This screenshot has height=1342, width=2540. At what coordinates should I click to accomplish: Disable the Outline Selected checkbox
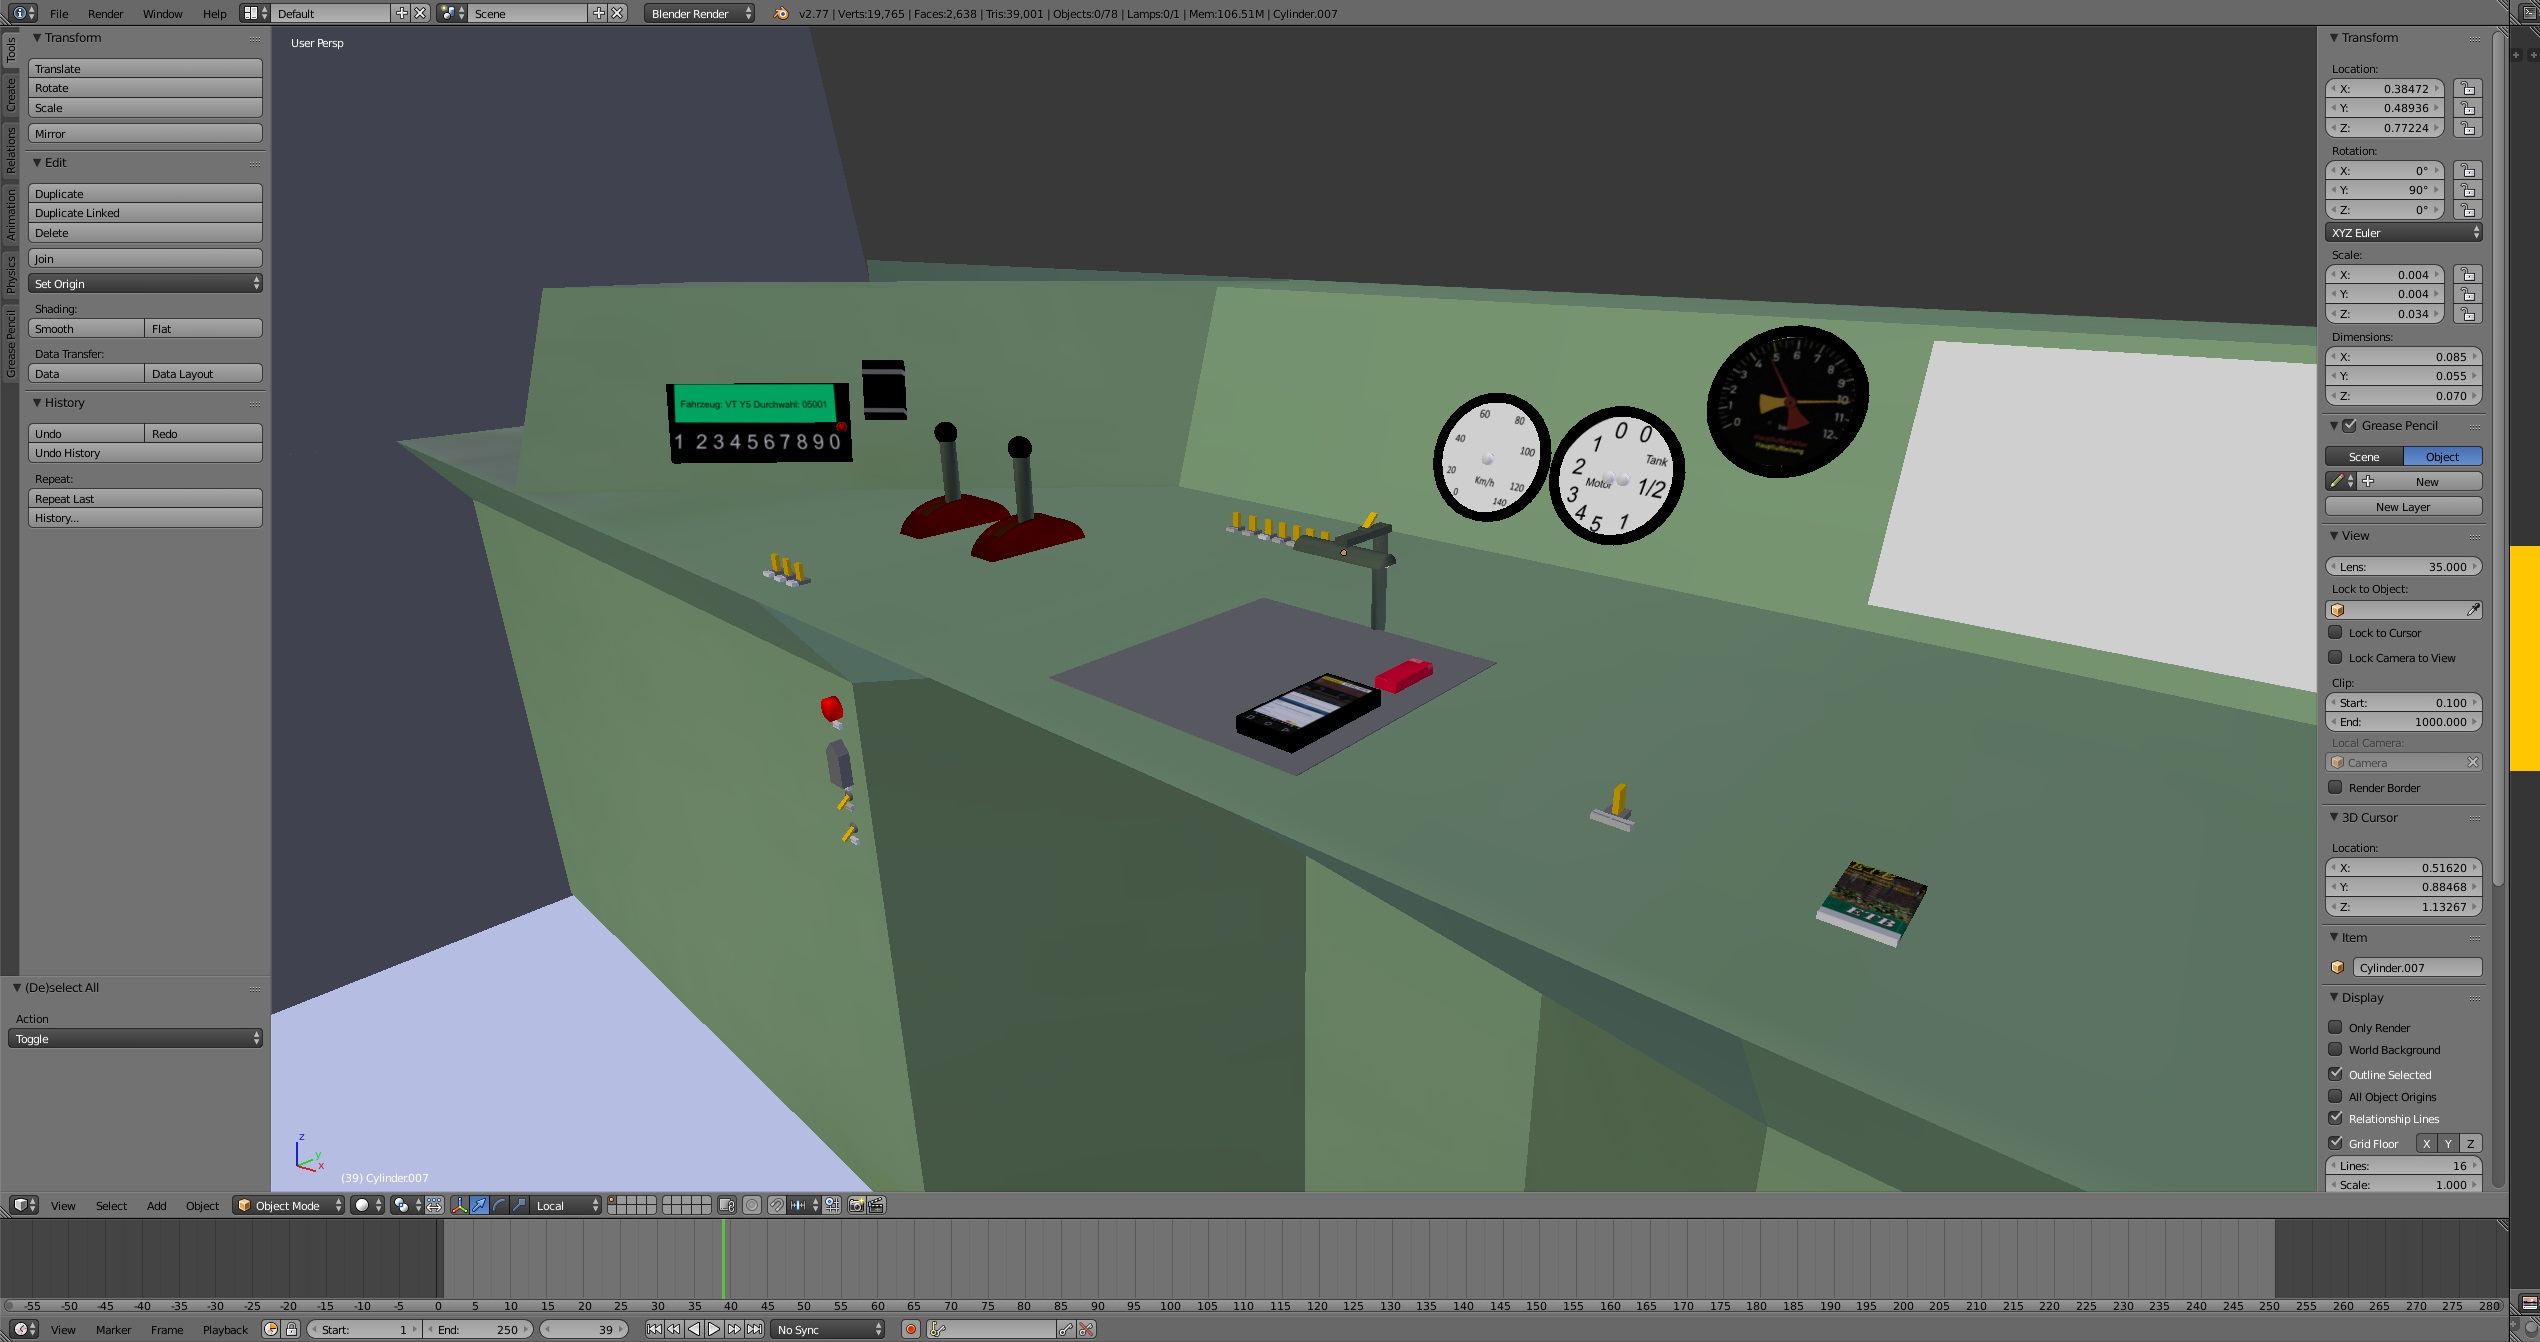2336,1074
